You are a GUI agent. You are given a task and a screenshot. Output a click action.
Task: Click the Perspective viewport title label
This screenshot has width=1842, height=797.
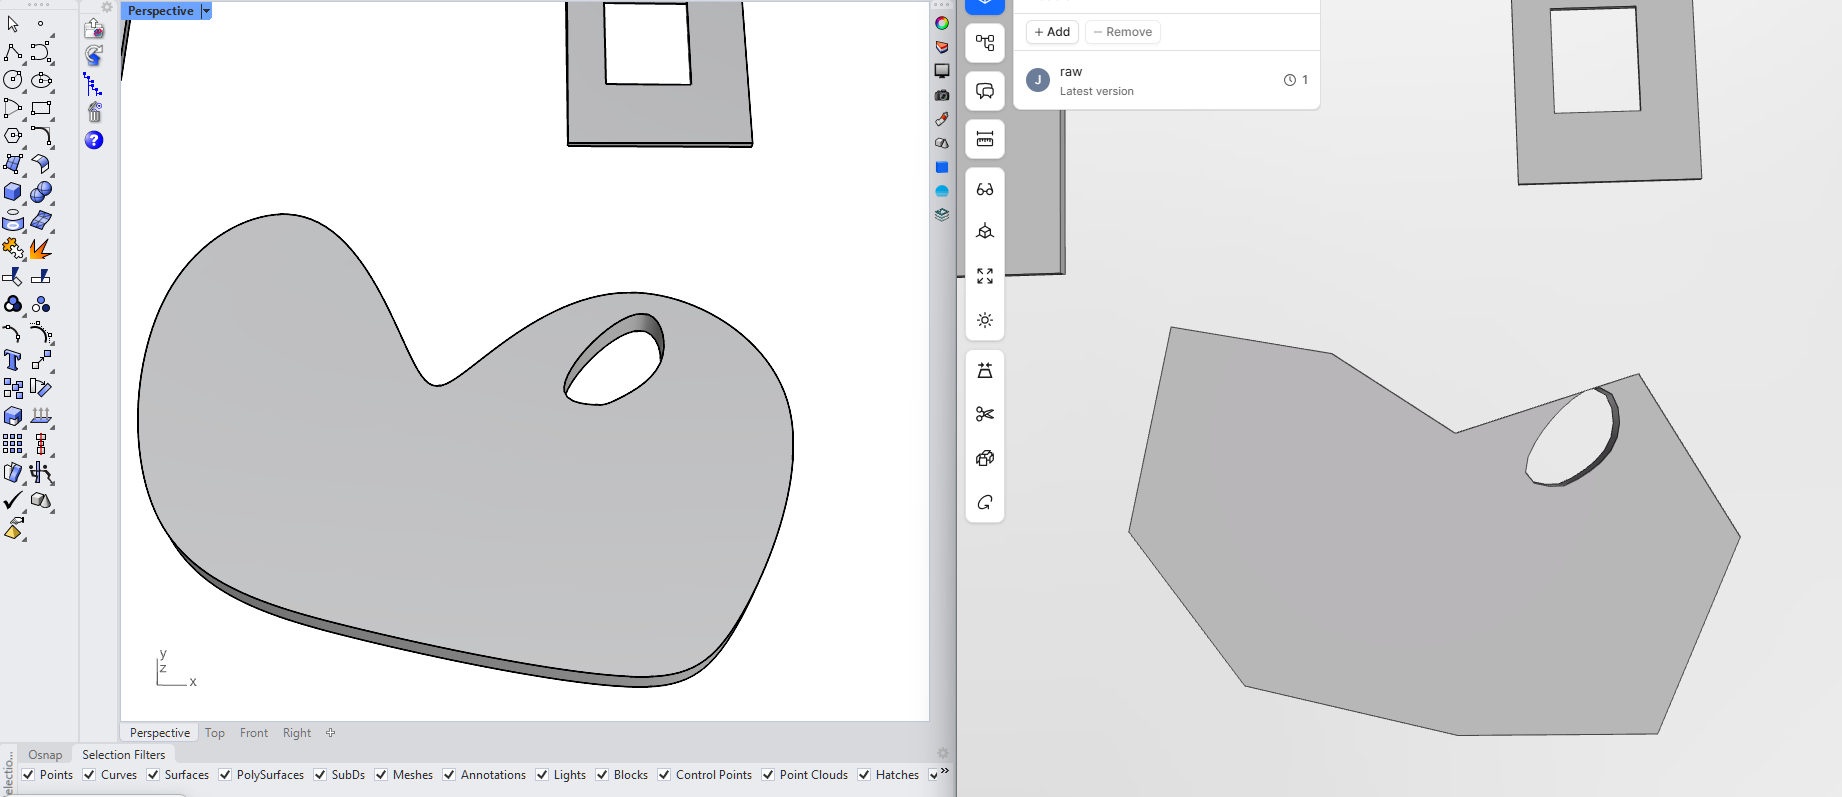161,11
